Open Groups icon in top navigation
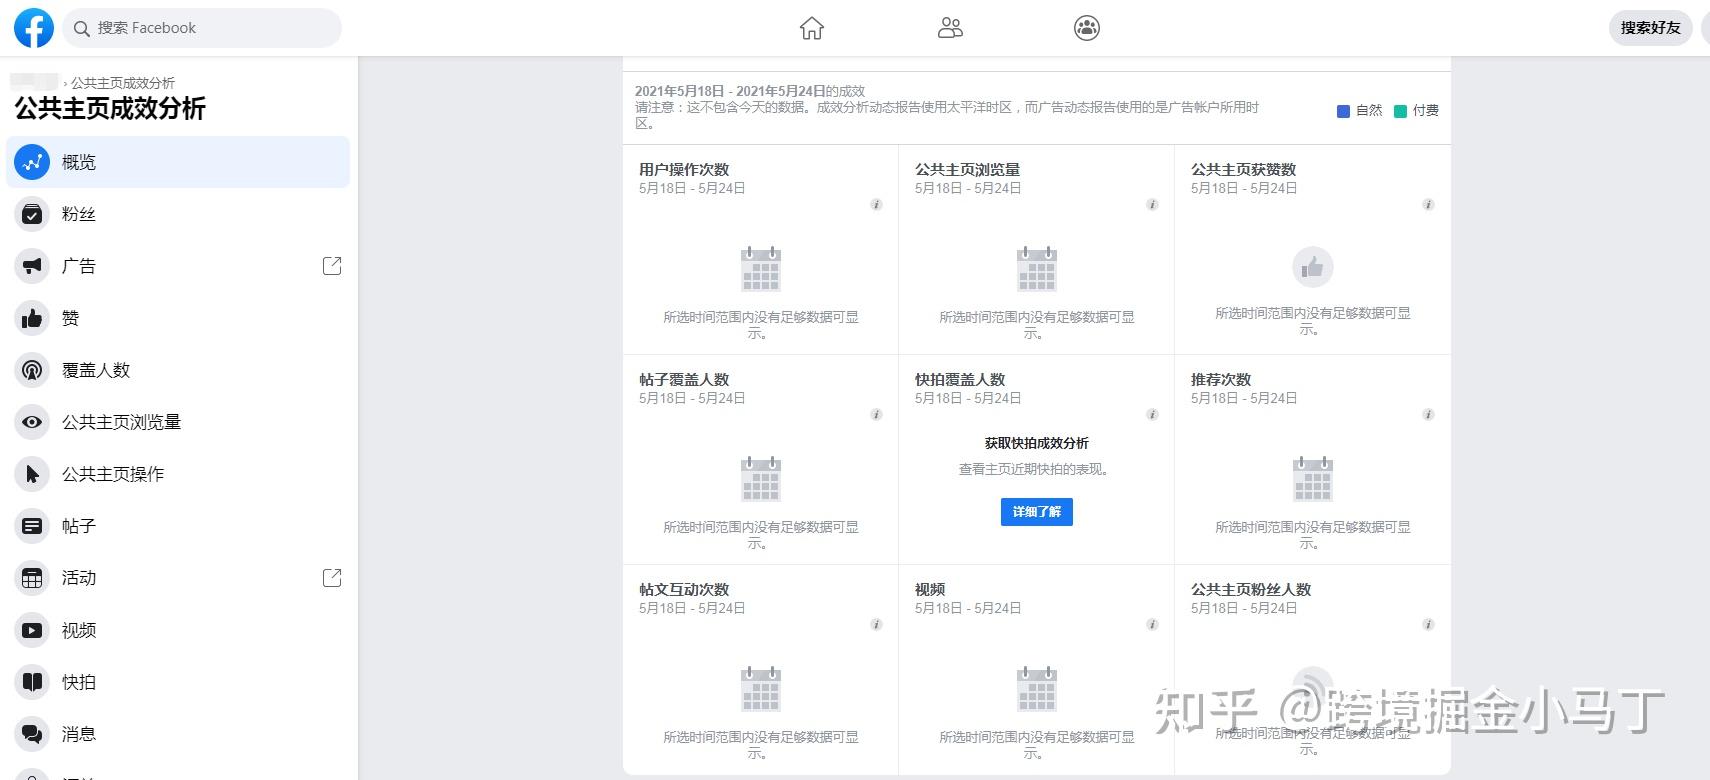Image resolution: width=1710 pixels, height=780 pixels. pos(1087,28)
